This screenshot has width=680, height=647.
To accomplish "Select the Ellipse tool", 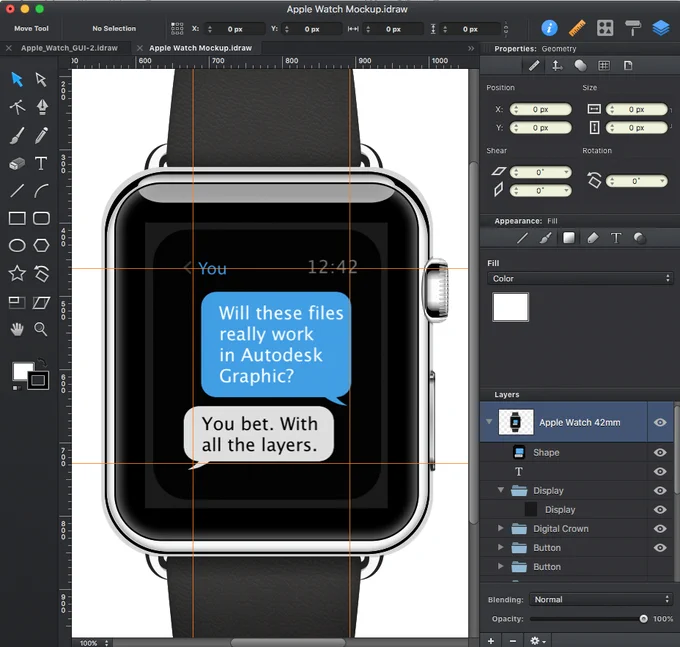I will 17,245.
